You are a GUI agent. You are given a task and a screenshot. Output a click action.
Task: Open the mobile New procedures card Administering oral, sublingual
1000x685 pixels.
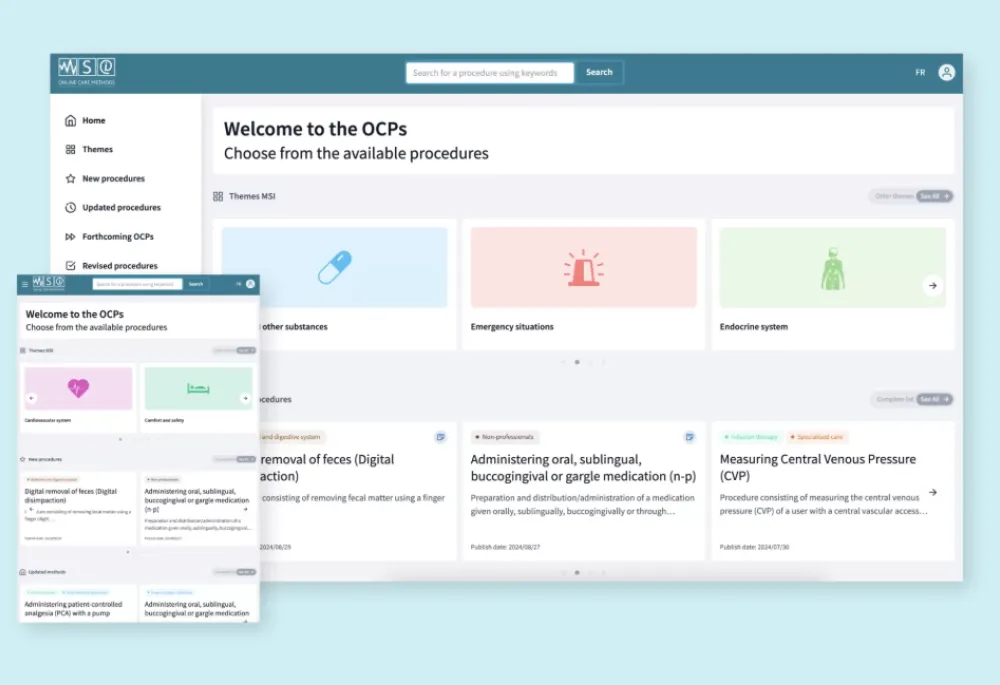click(x=198, y=508)
